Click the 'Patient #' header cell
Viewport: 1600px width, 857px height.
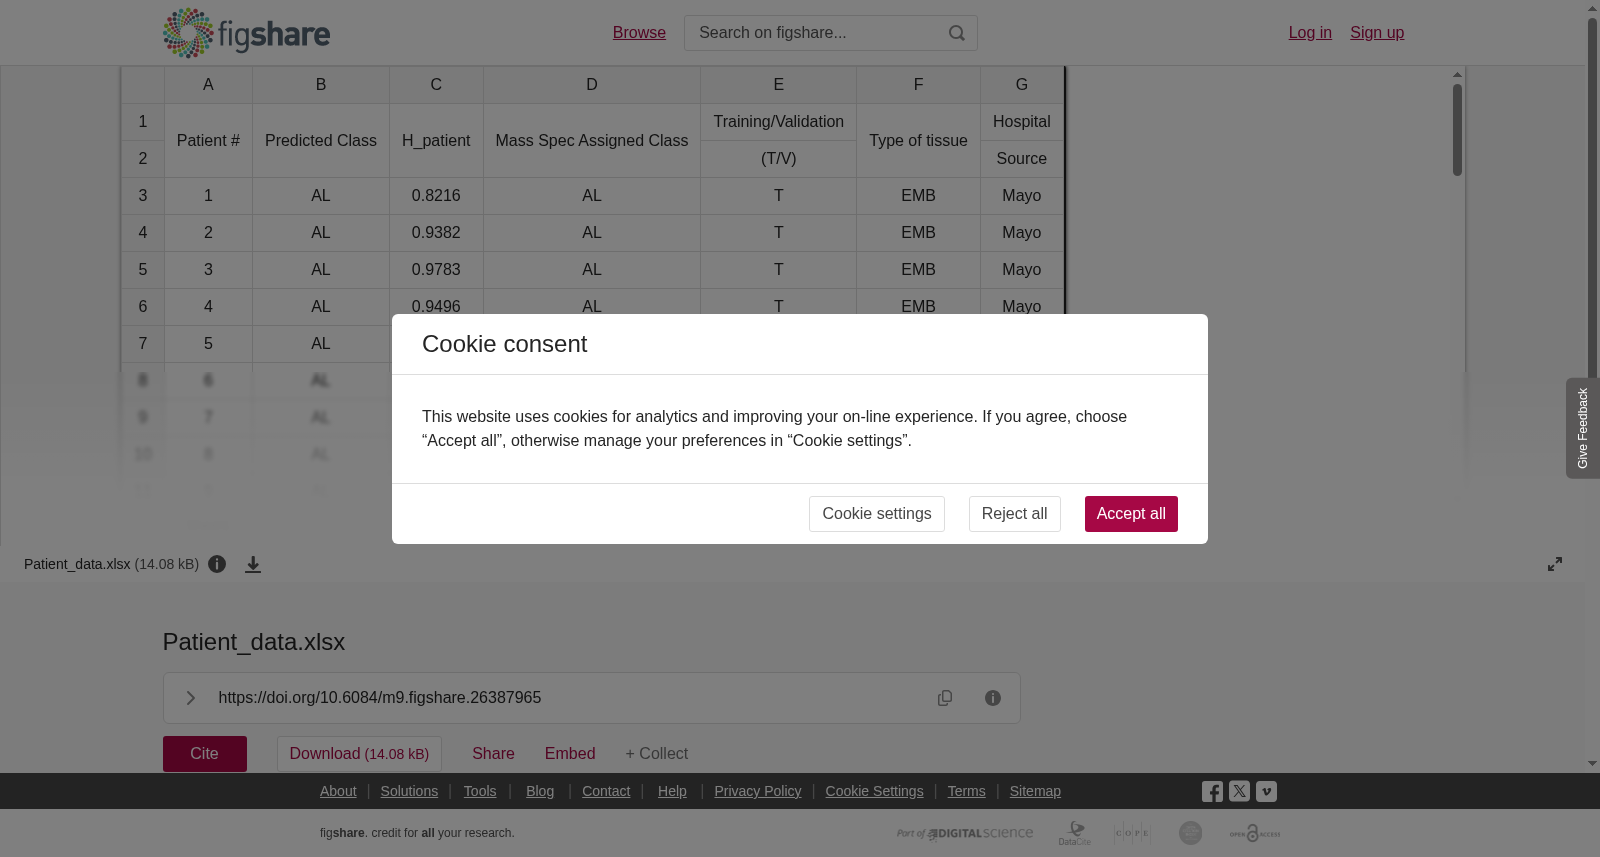point(208,141)
